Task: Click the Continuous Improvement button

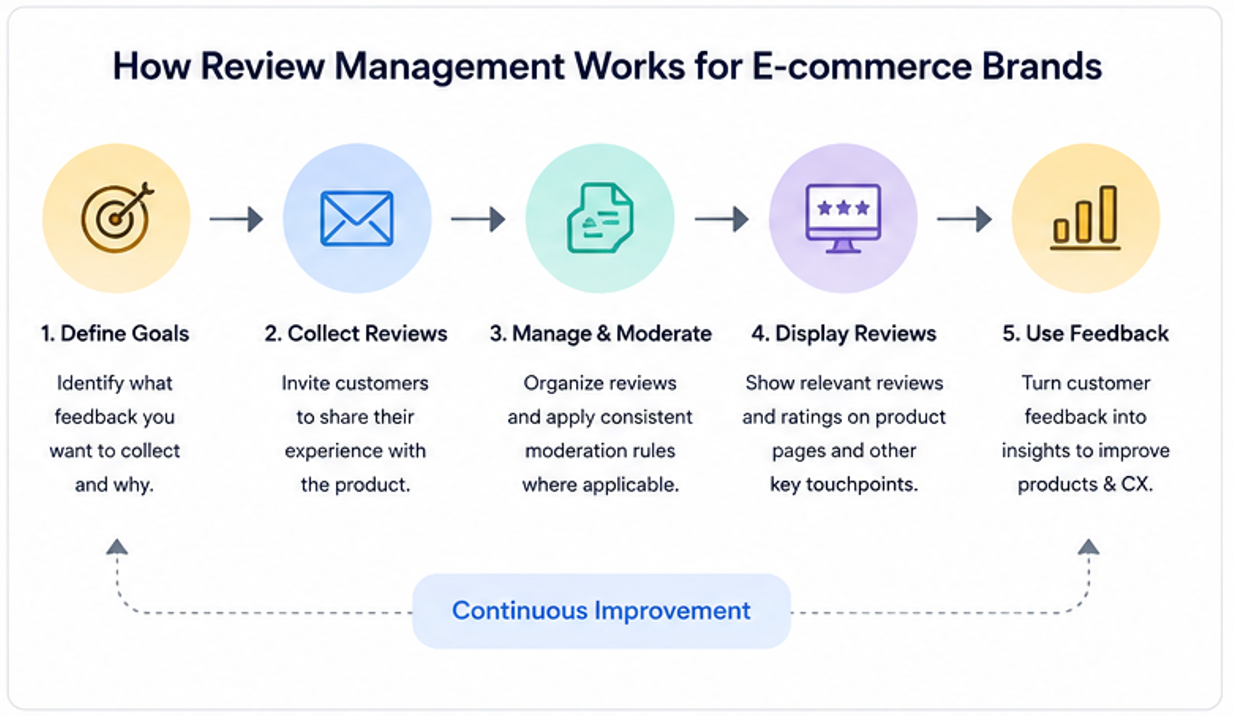Action: (601, 610)
